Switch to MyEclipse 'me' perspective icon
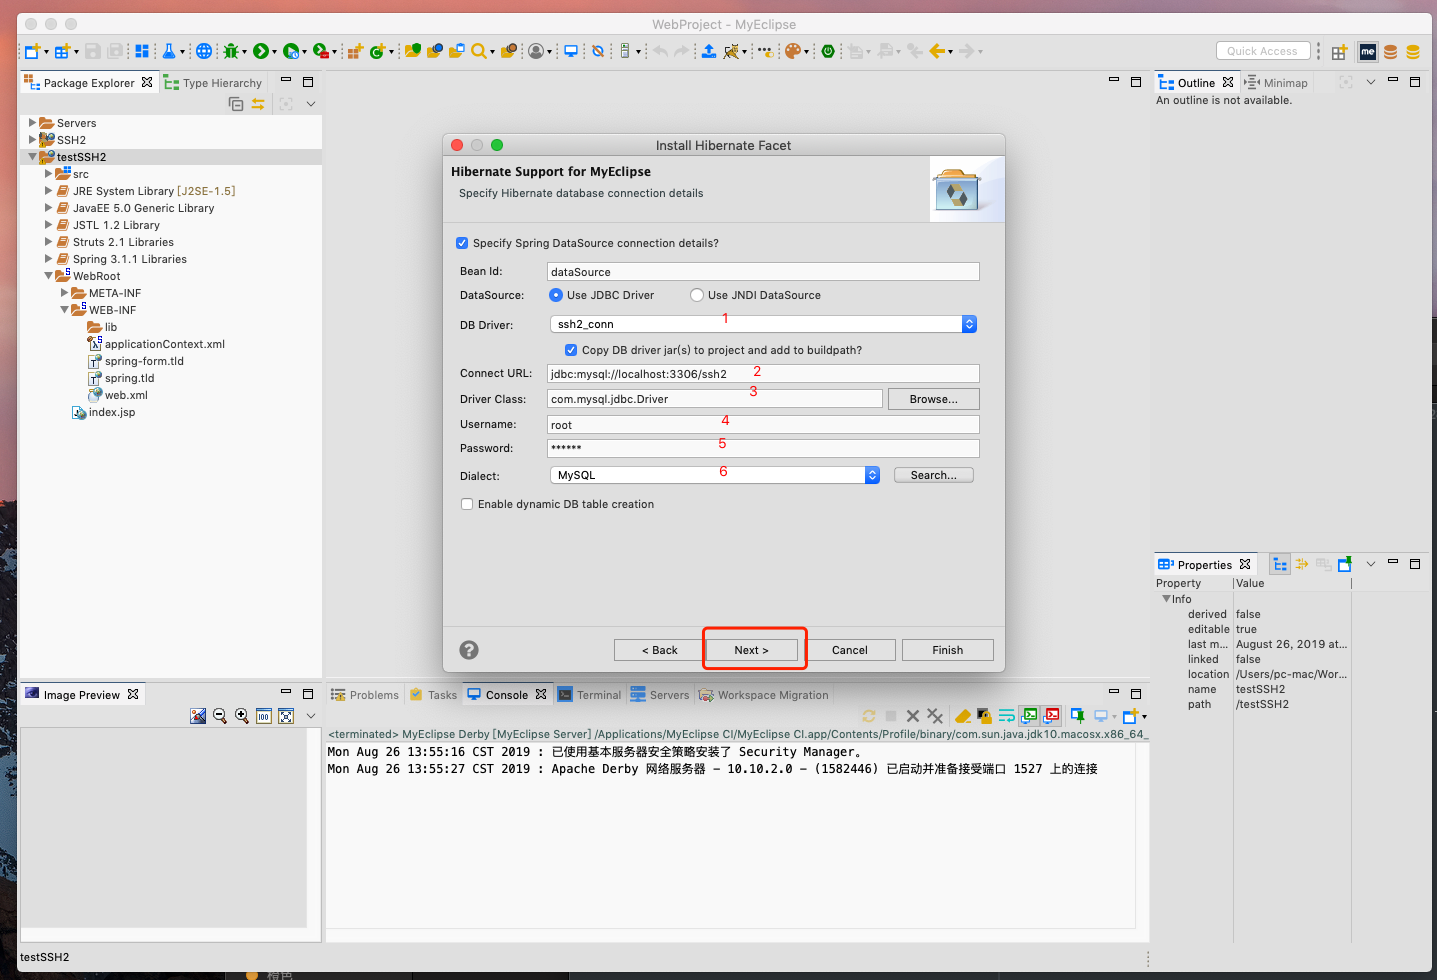 click(x=1368, y=52)
